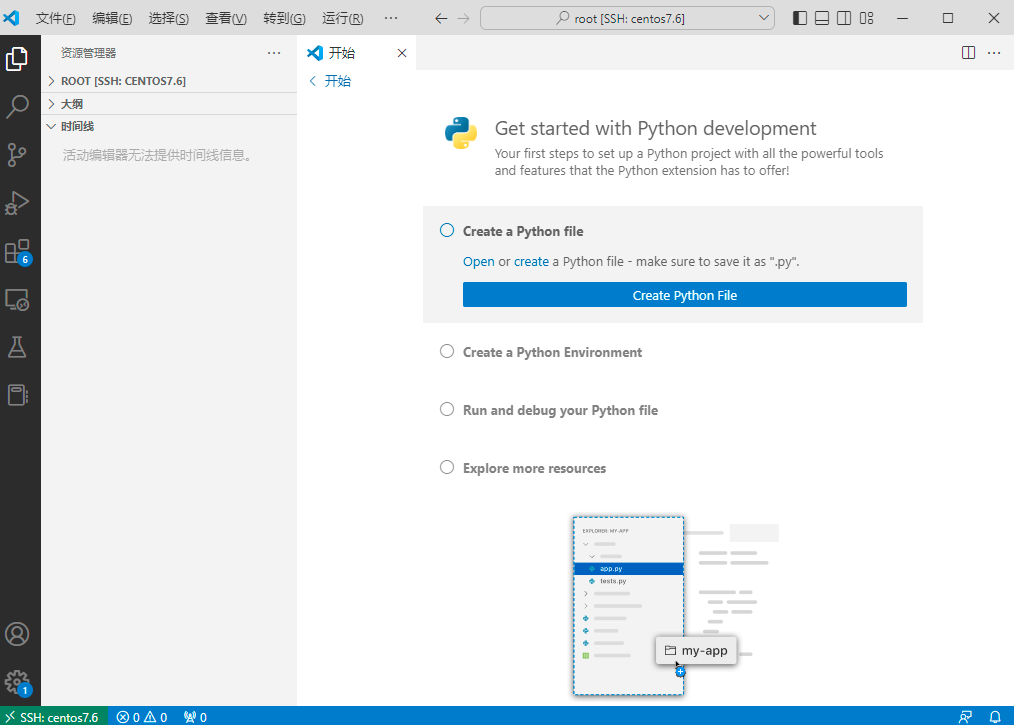
Task: Open errors and warnings status item
Action: pos(142,717)
